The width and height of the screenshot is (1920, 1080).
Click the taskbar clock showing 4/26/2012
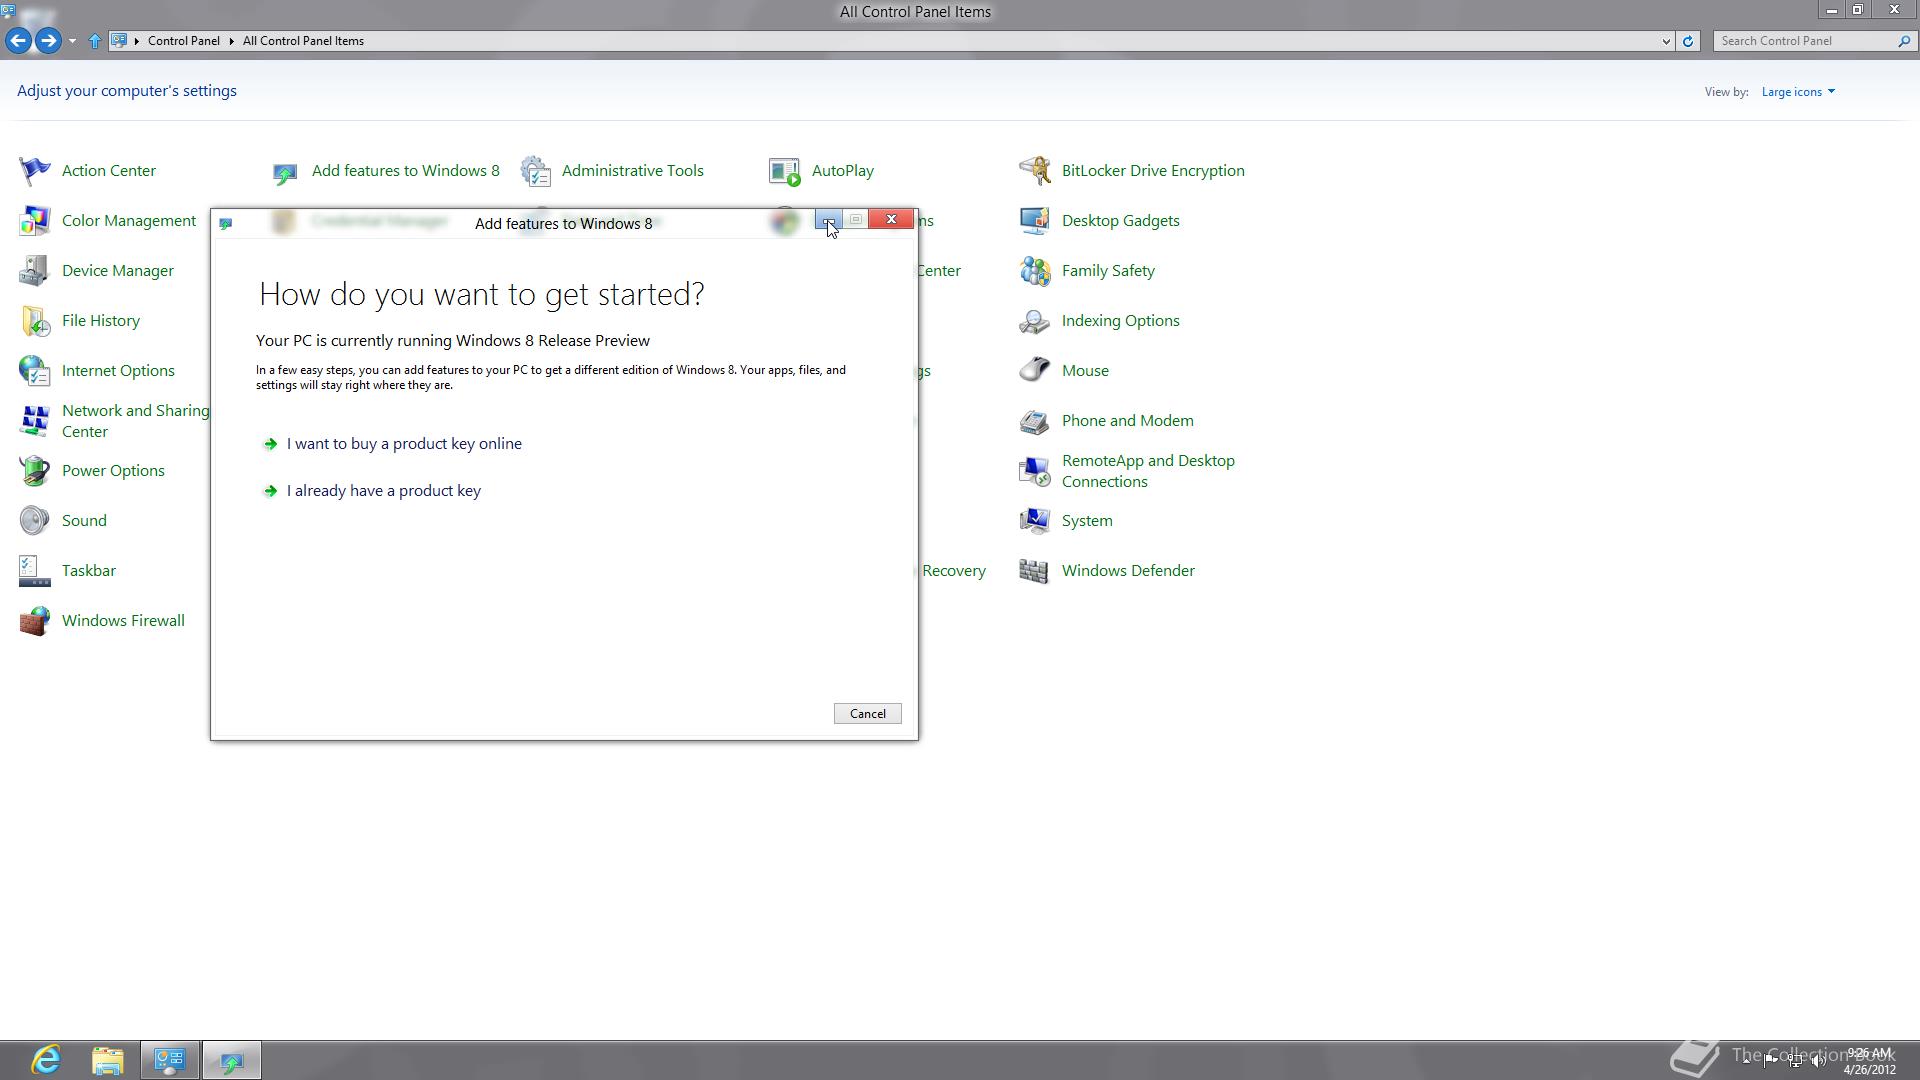1869,1061
